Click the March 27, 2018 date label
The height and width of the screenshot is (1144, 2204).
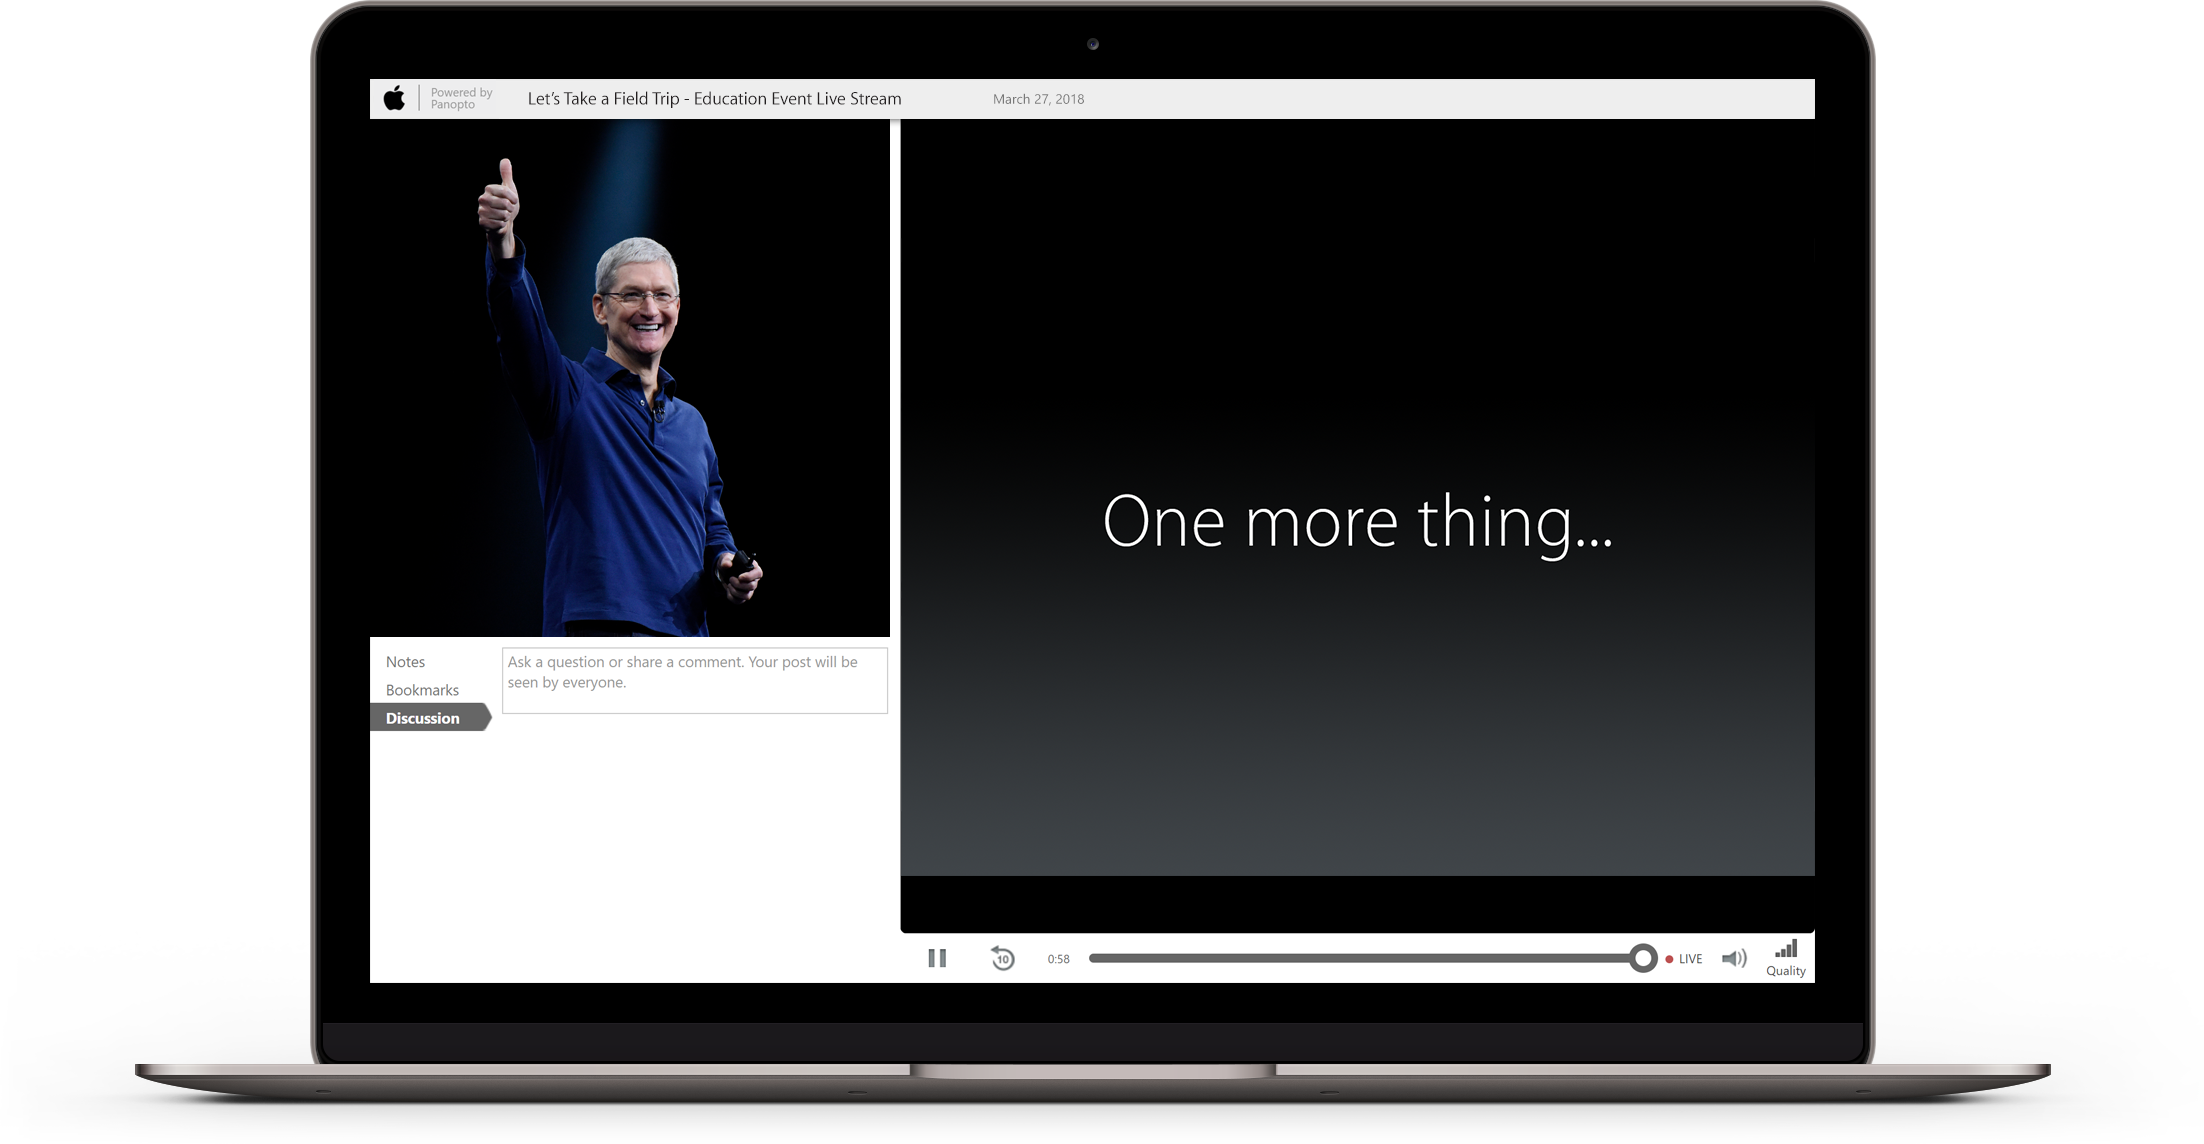pyautogui.click(x=1038, y=99)
